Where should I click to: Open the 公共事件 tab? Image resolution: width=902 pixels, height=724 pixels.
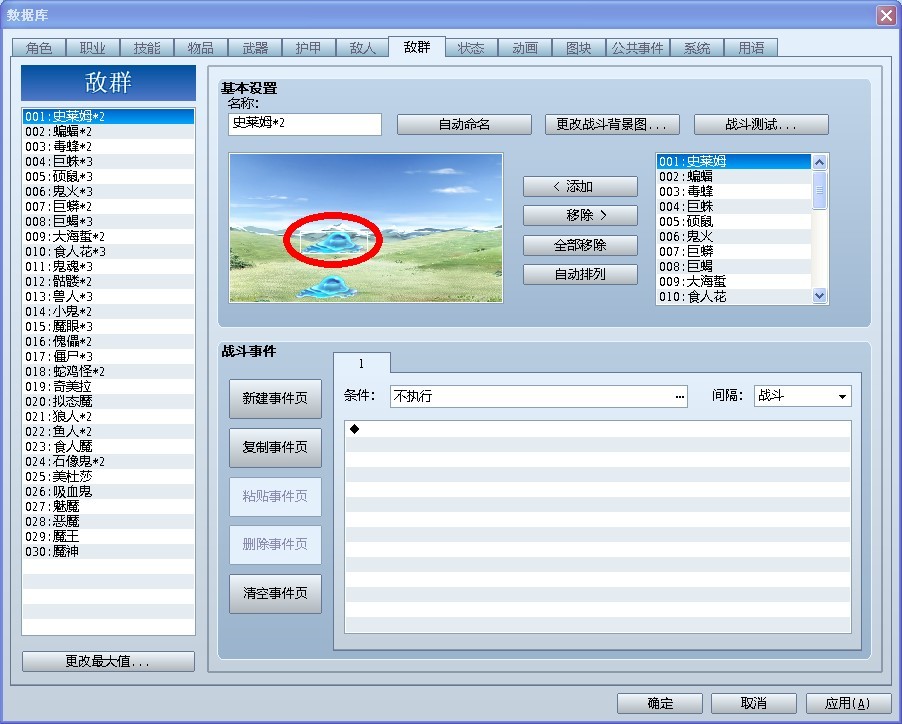tap(637, 48)
